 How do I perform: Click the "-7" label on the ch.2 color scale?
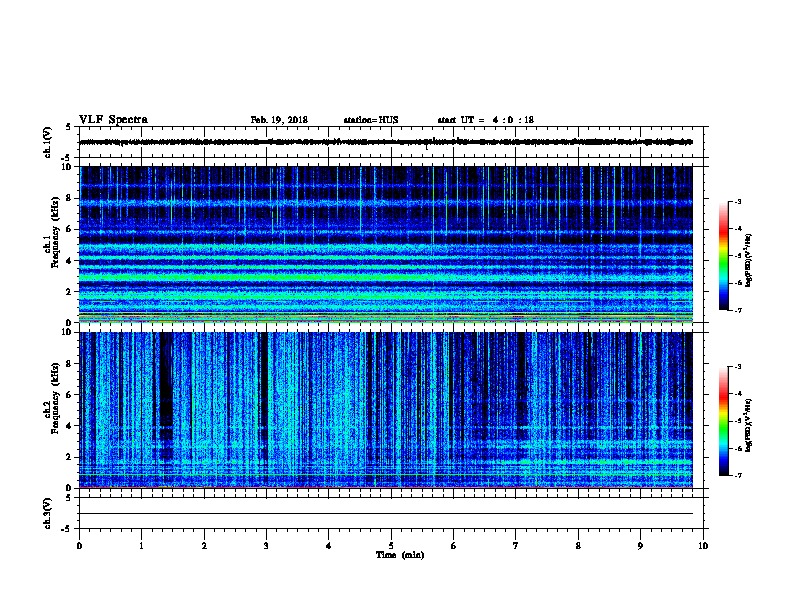pos(737,476)
